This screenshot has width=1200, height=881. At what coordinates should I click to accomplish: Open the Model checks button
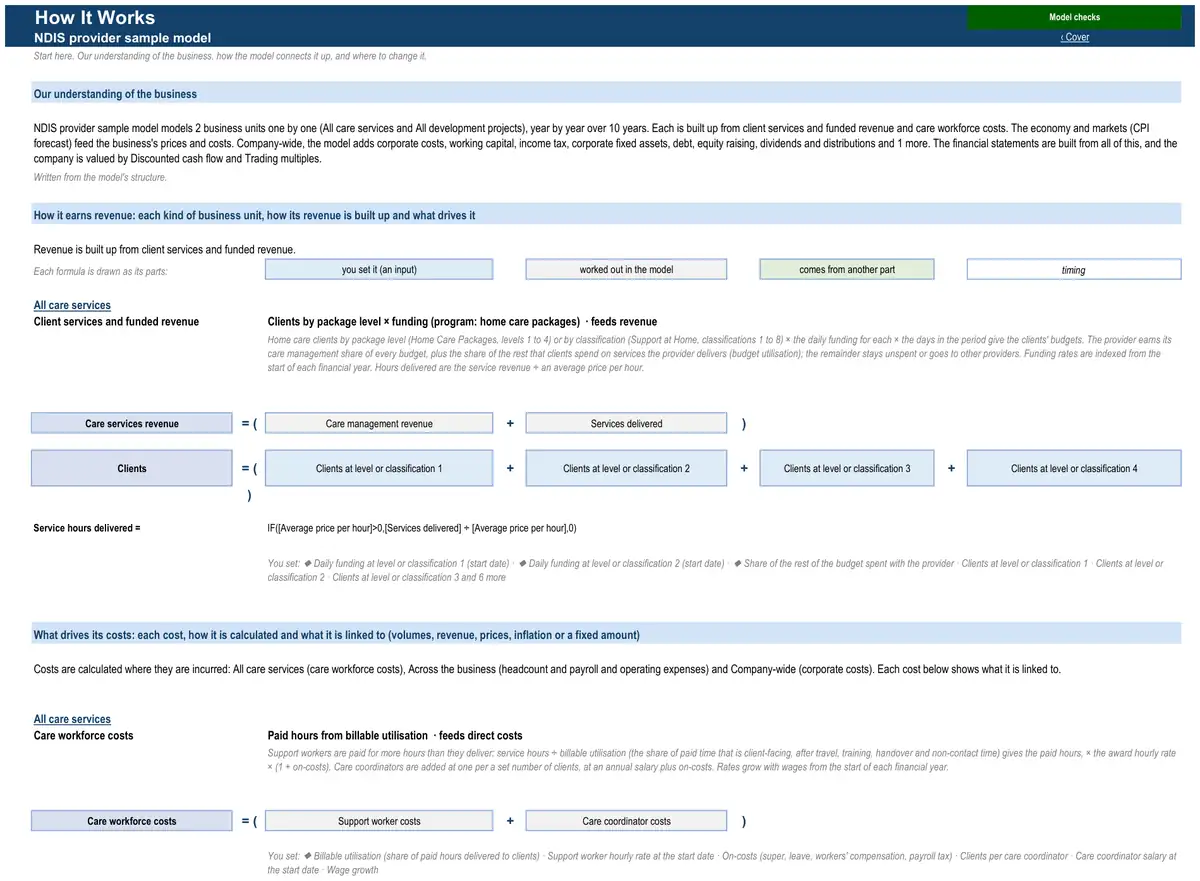1074,17
